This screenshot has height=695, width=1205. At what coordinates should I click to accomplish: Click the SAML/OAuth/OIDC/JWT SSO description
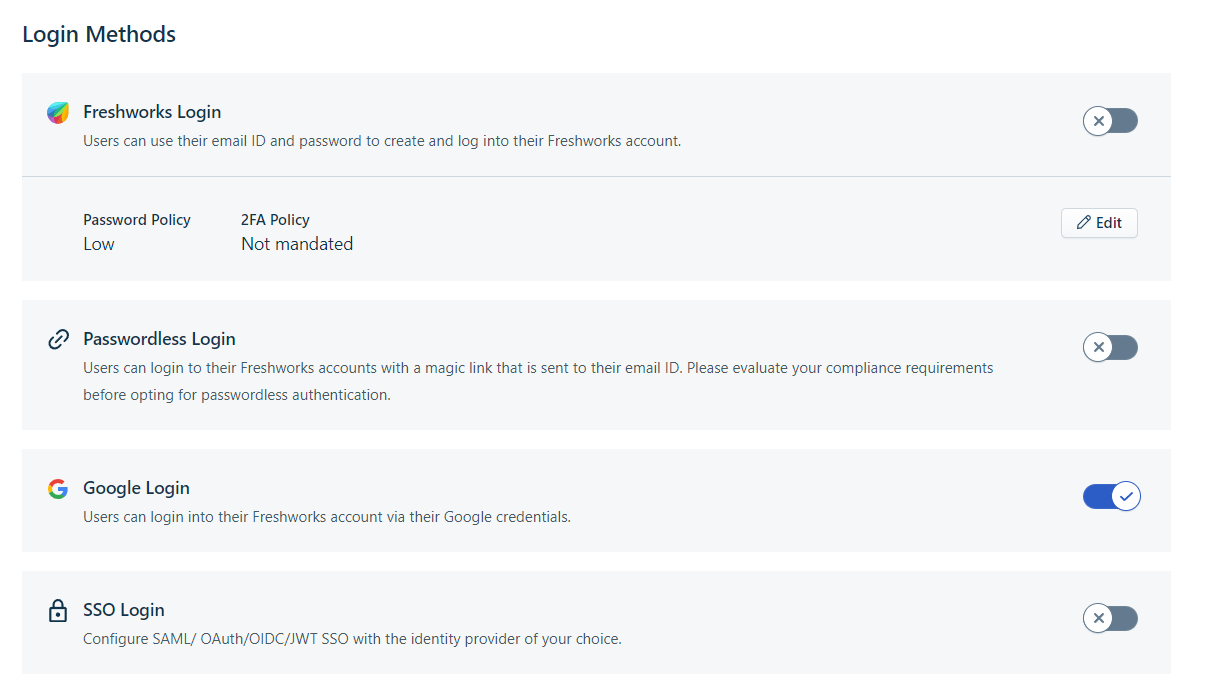point(352,639)
